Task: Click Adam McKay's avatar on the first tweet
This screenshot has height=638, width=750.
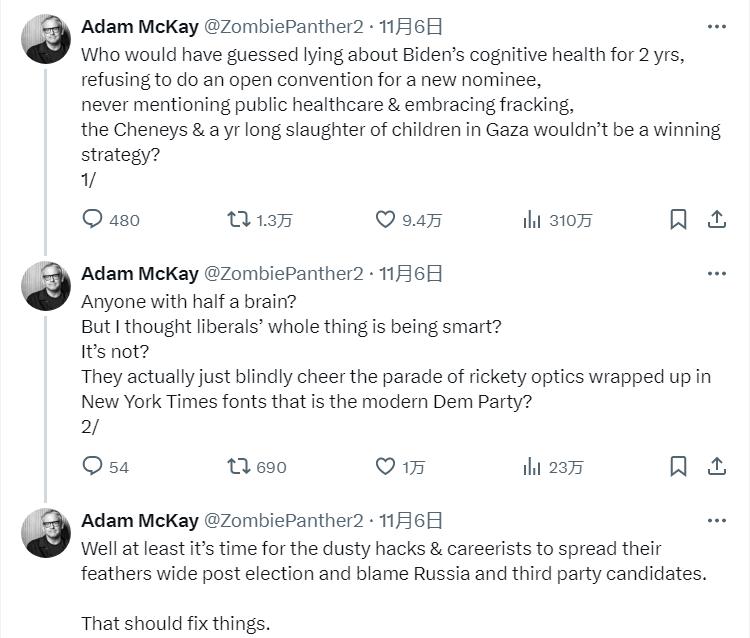Action: (x=46, y=39)
